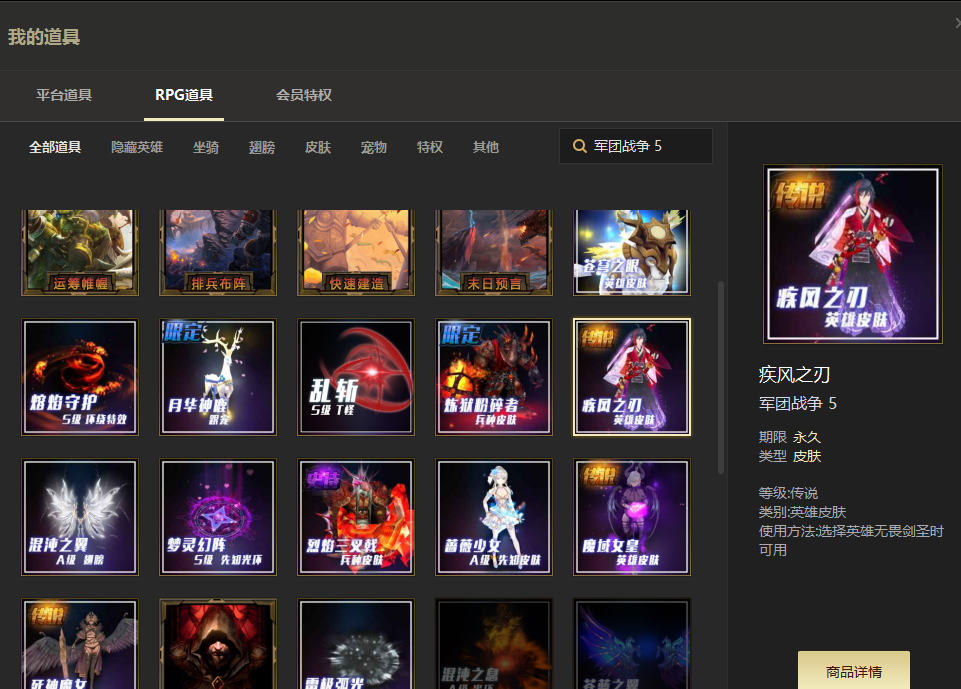The width and height of the screenshot is (961, 689).
Task: Select the 乱斩 S级 item card
Action: click(355, 377)
